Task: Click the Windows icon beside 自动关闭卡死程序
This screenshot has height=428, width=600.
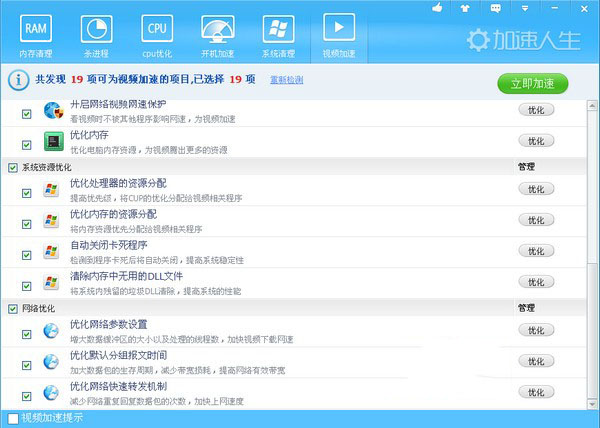Action: pos(51,252)
